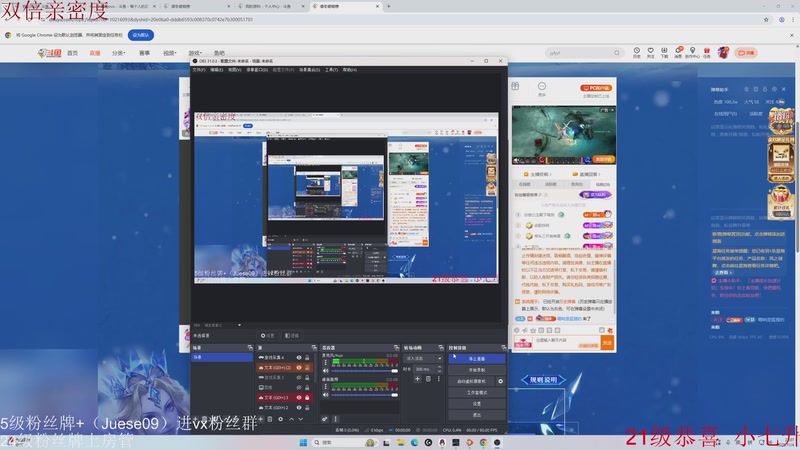The height and width of the screenshot is (450, 800).
Task: Increase transition duration with up arrow
Action: (x=439, y=367)
